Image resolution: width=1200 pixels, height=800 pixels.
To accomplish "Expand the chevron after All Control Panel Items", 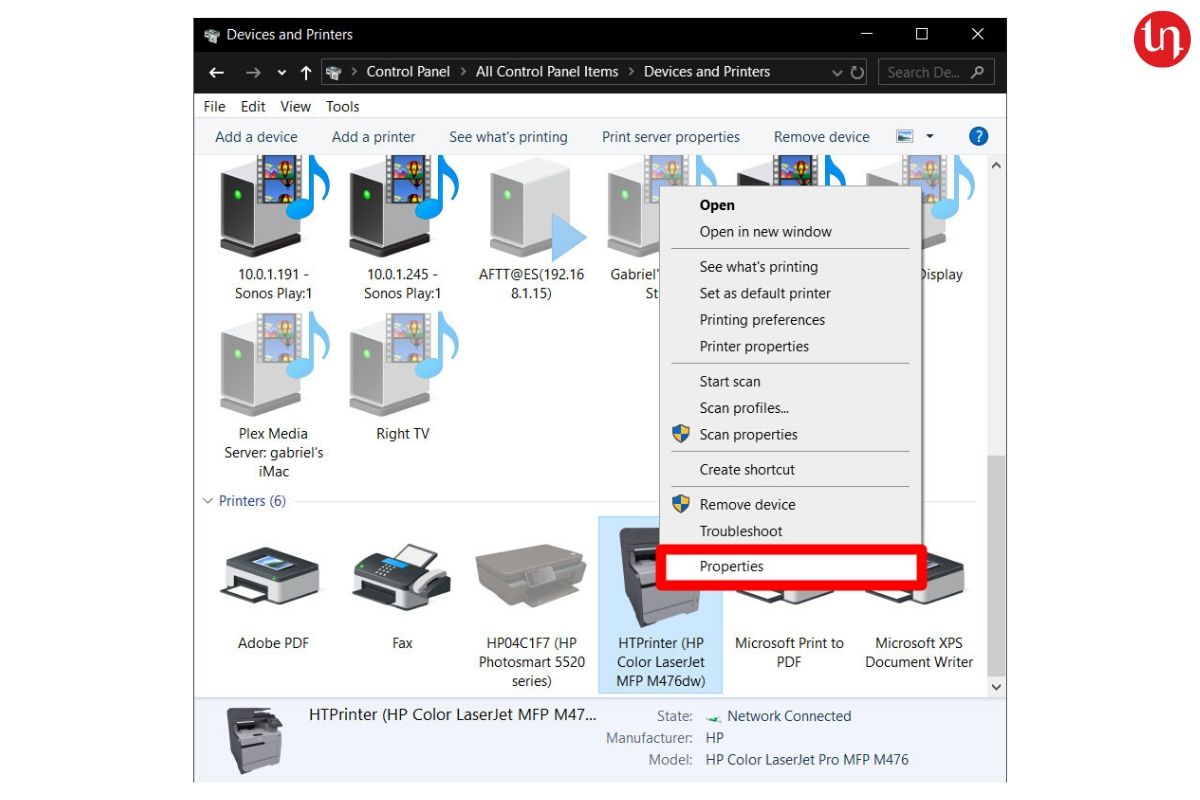I will click(x=631, y=72).
